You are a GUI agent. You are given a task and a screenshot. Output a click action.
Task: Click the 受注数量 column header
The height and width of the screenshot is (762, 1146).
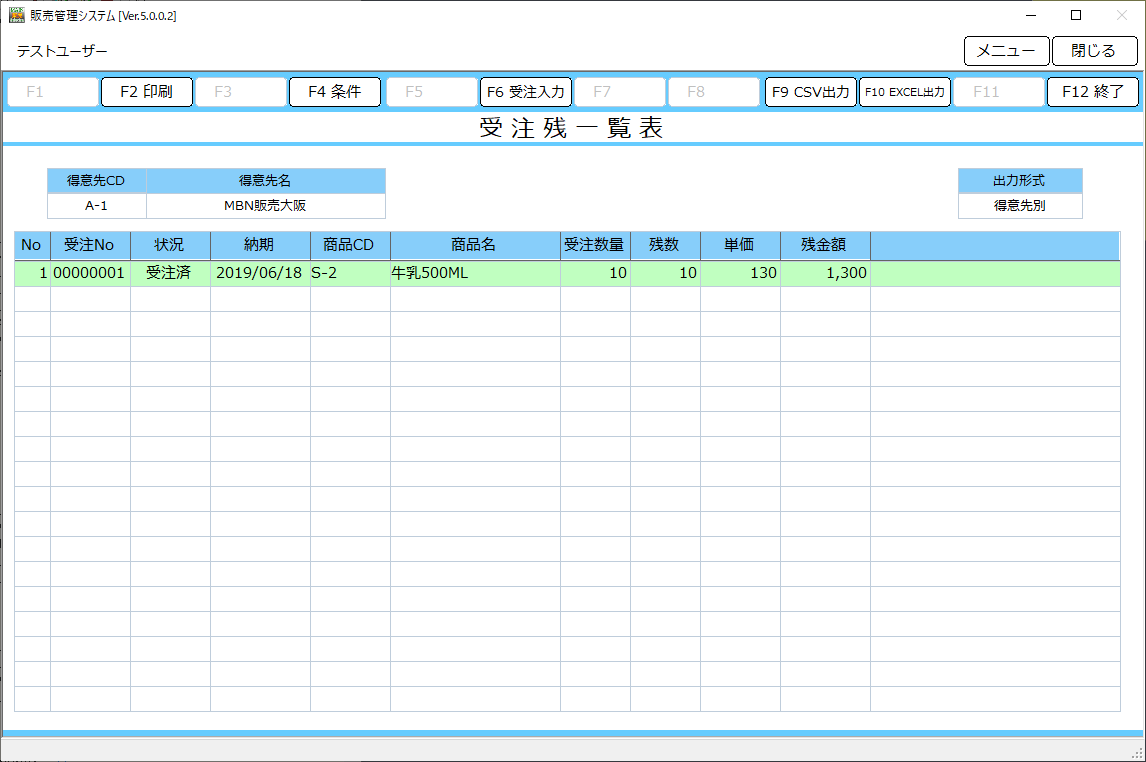[x=594, y=245]
